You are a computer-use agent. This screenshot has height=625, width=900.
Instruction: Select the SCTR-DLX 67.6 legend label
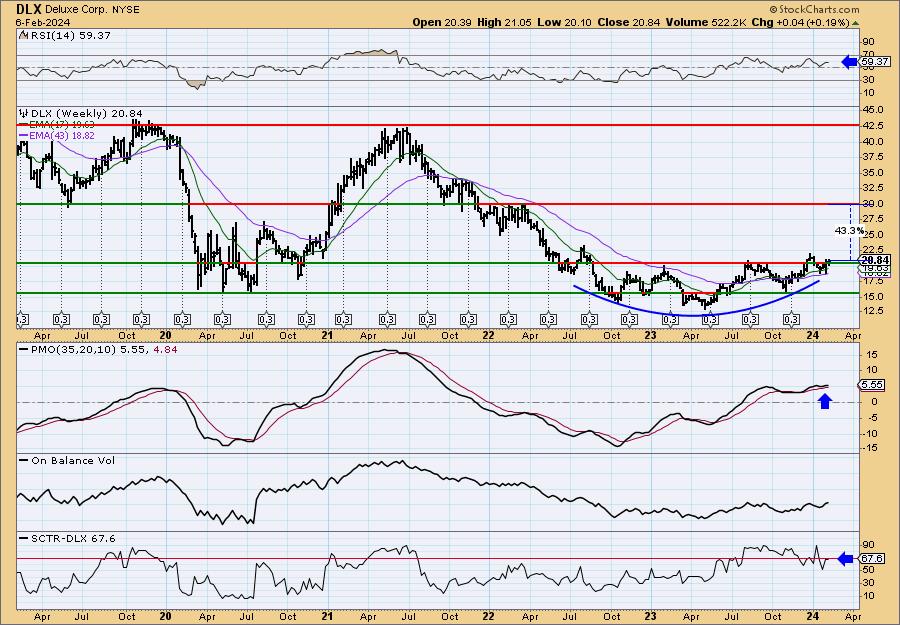pyautogui.click(x=68, y=538)
